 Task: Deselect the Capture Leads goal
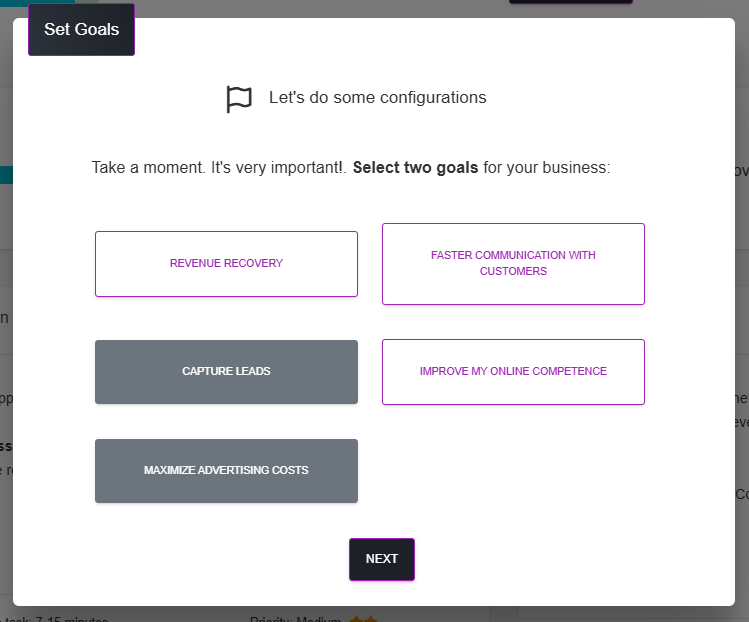pyautogui.click(x=226, y=372)
